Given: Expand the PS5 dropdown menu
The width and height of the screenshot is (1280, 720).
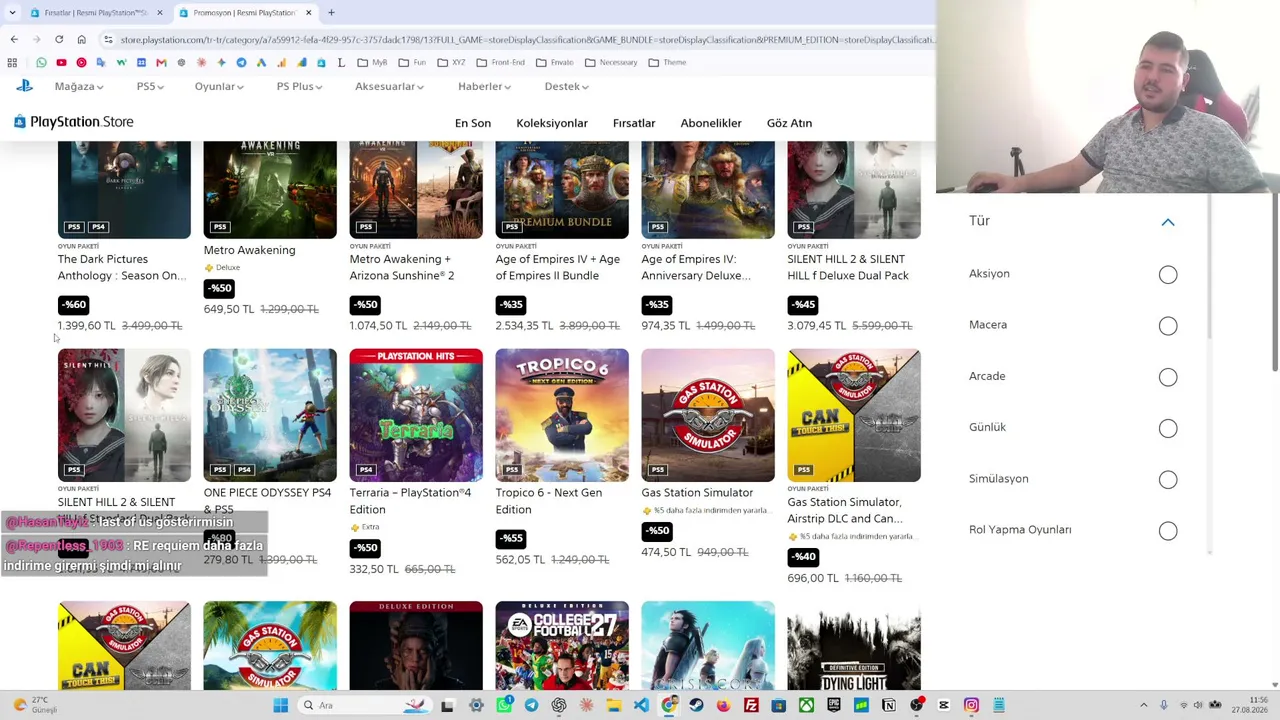Looking at the screenshot, I should click(x=150, y=86).
